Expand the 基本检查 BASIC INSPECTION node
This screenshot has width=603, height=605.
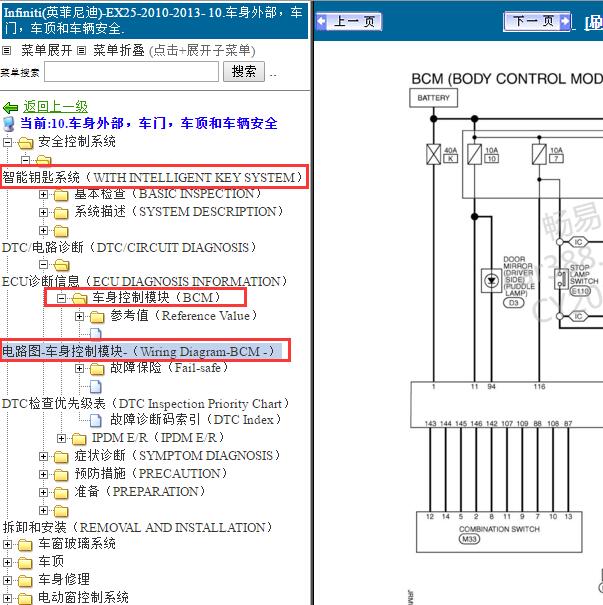[x=44, y=194]
